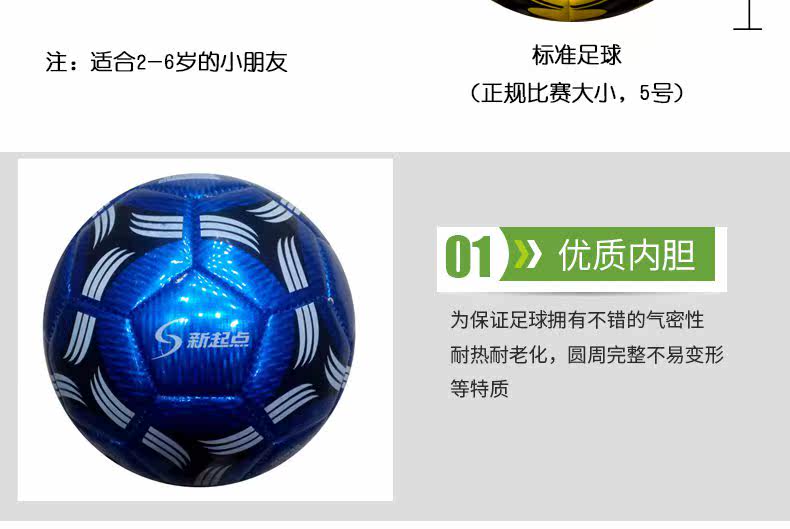
Task: Select the green 01 number badge
Action: [469, 257]
